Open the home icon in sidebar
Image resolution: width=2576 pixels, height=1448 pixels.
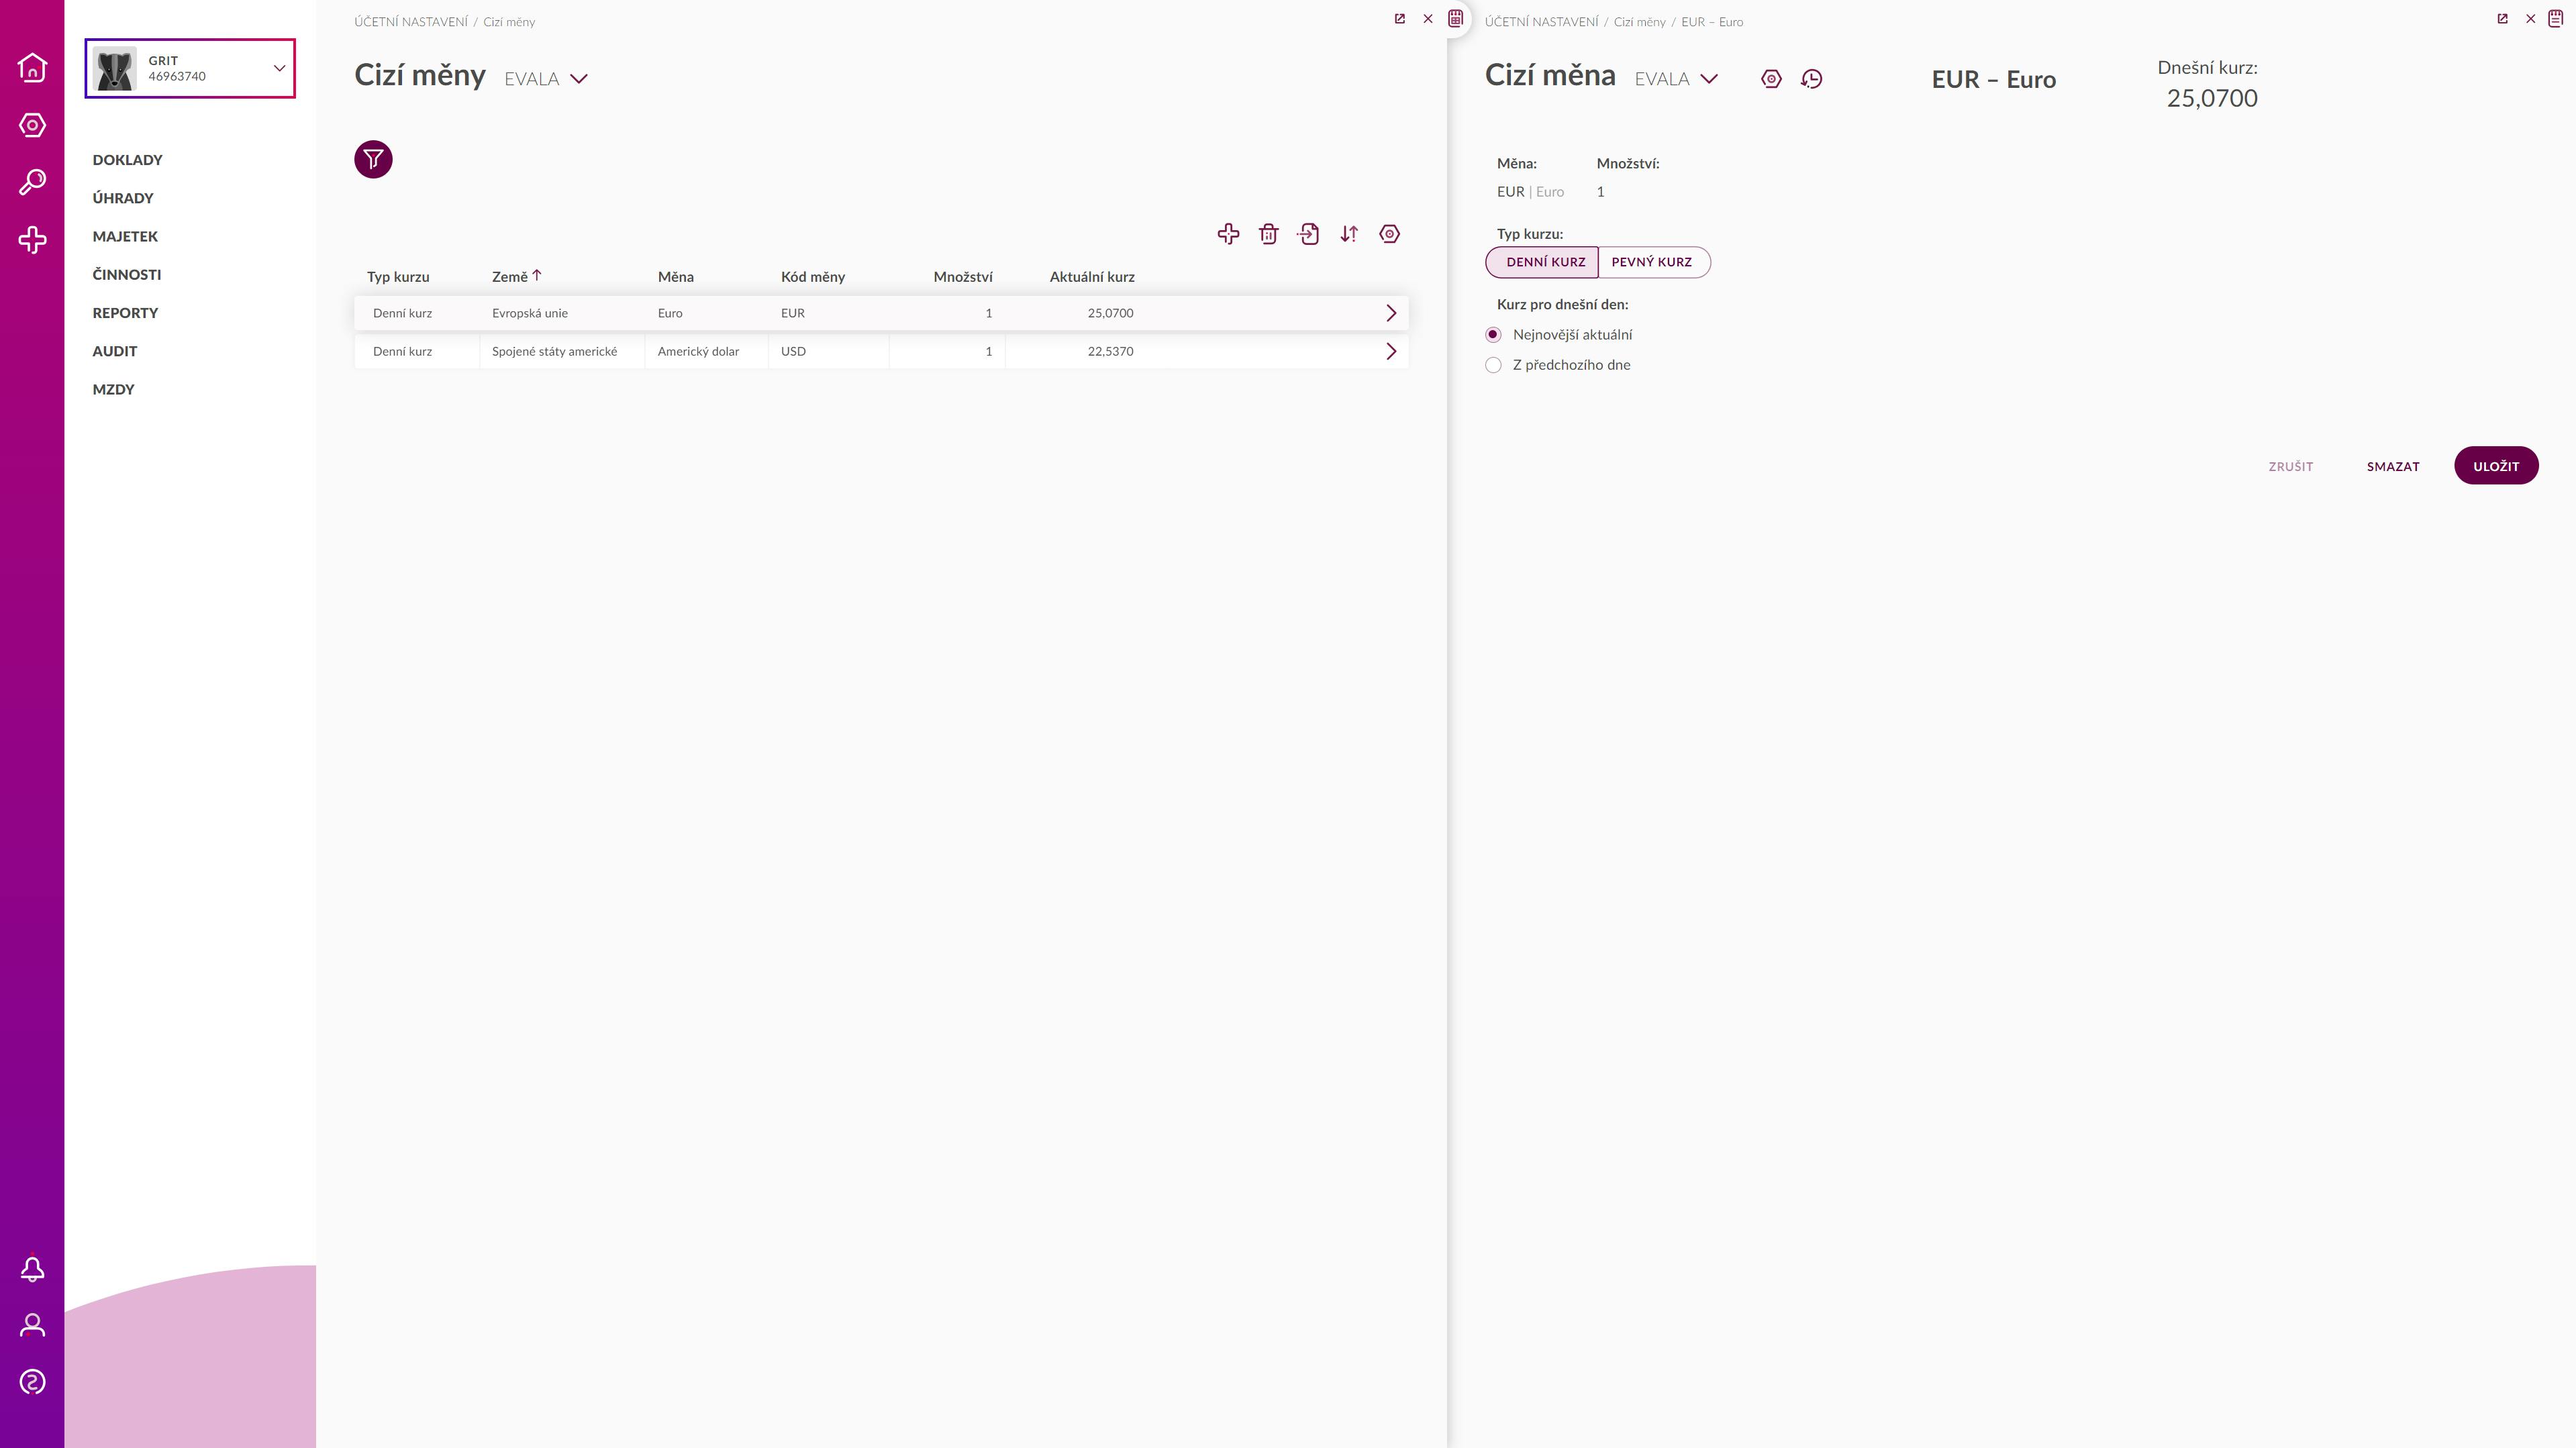click(x=32, y=67)
